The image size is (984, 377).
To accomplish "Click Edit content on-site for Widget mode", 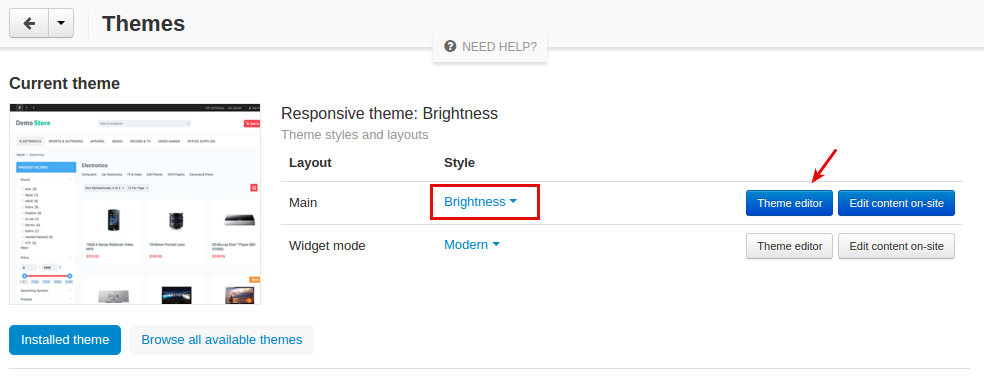I will [x=896, y=246].
